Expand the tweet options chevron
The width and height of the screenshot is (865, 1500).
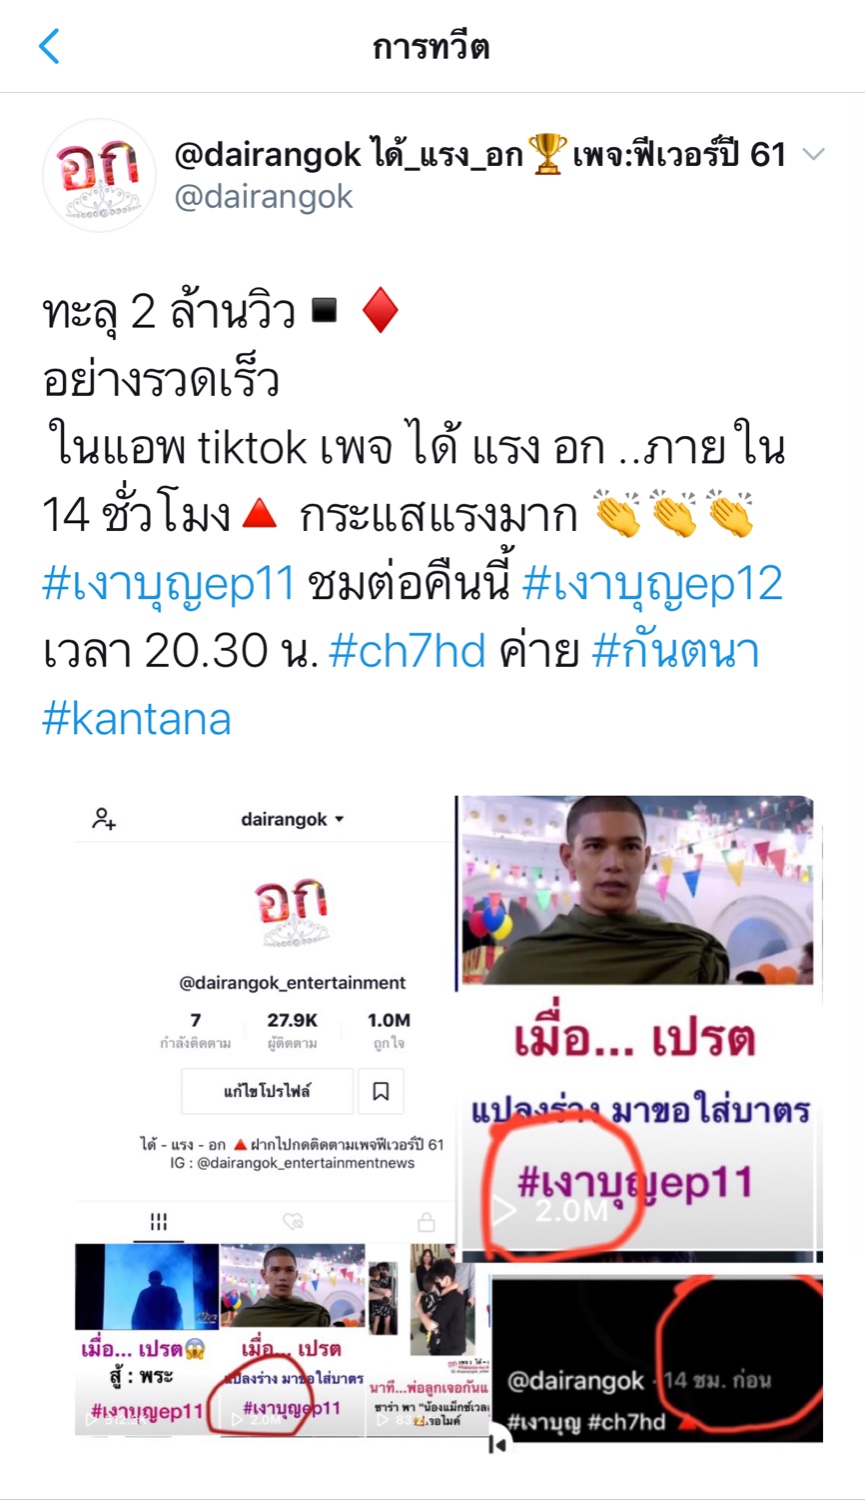pos(814,154)
